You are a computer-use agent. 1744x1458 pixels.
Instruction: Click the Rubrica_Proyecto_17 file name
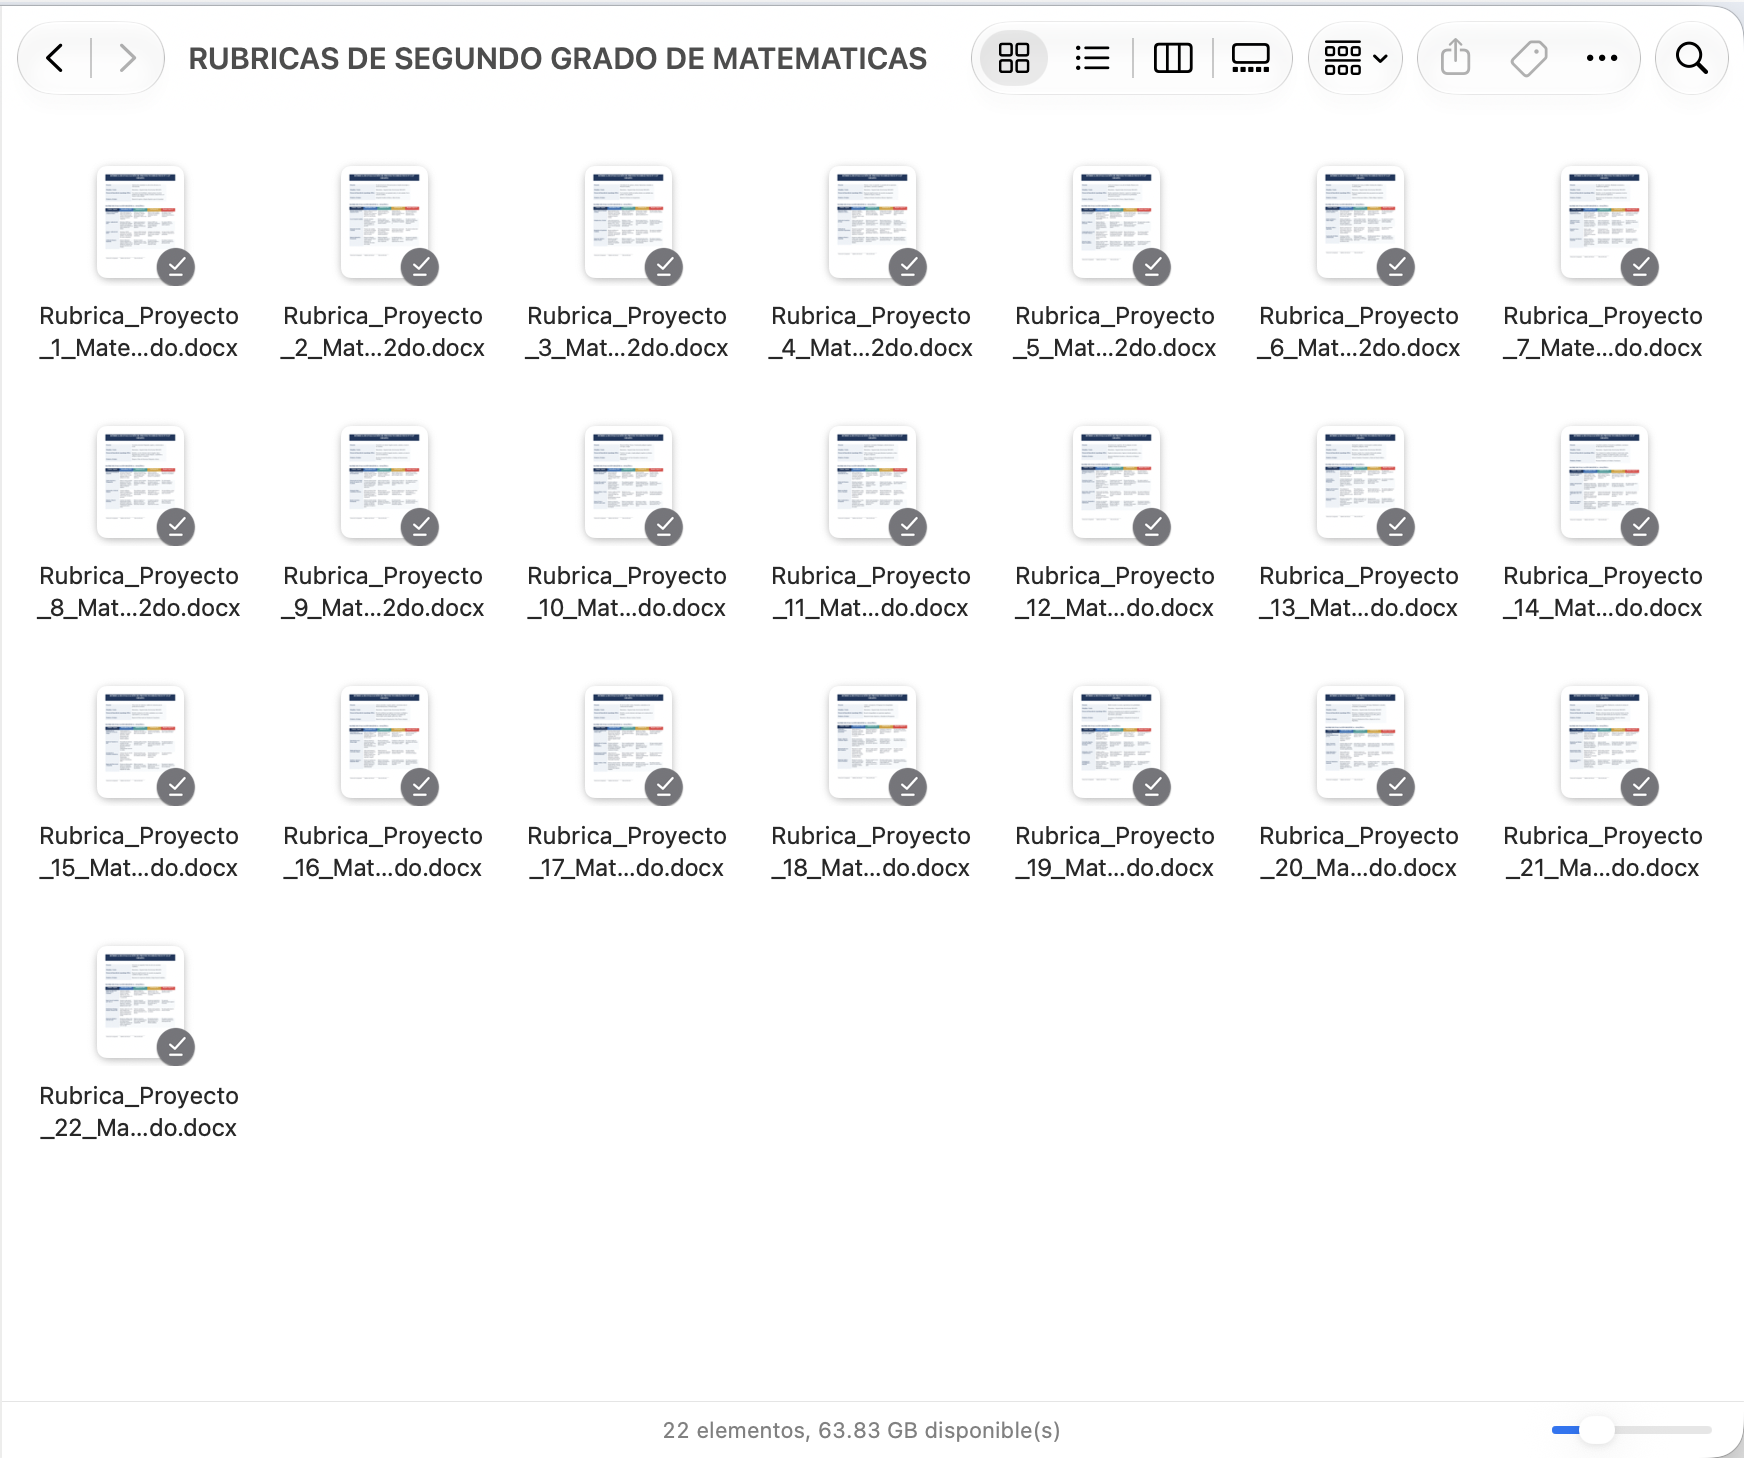click(627, 852)
